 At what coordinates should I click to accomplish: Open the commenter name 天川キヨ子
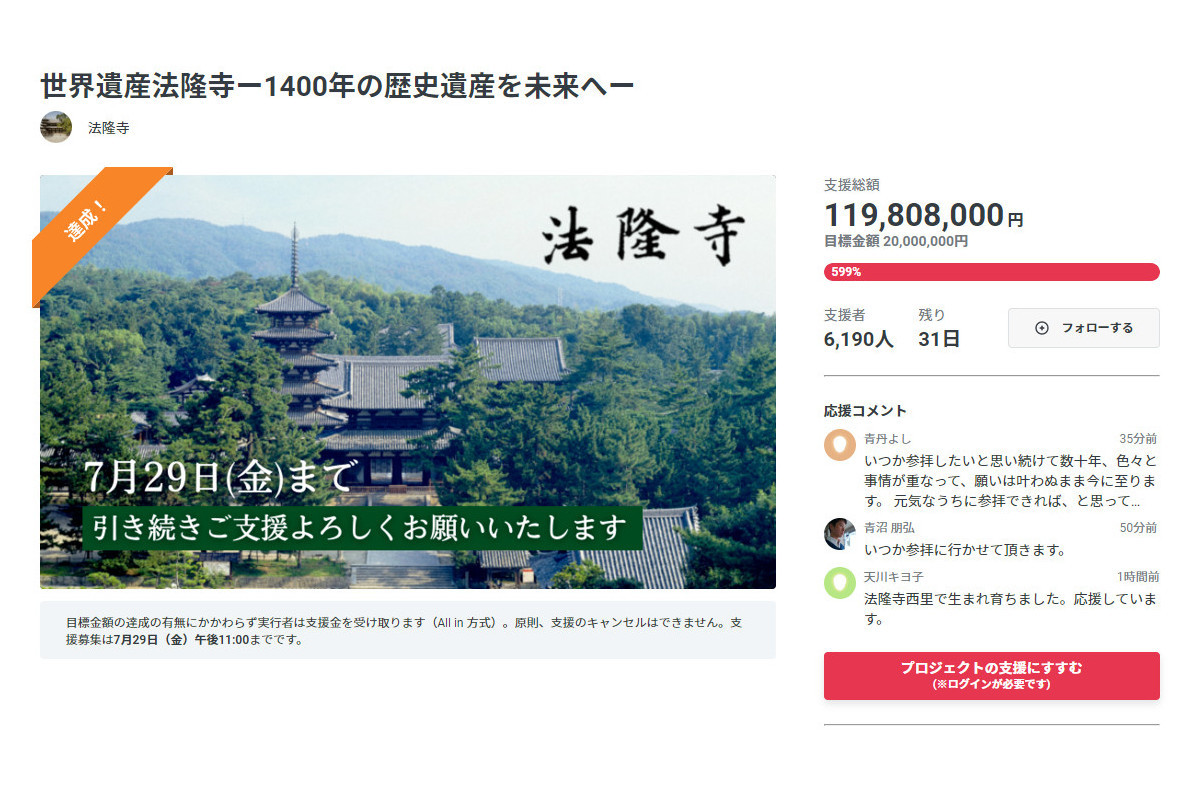pos(893,577)
